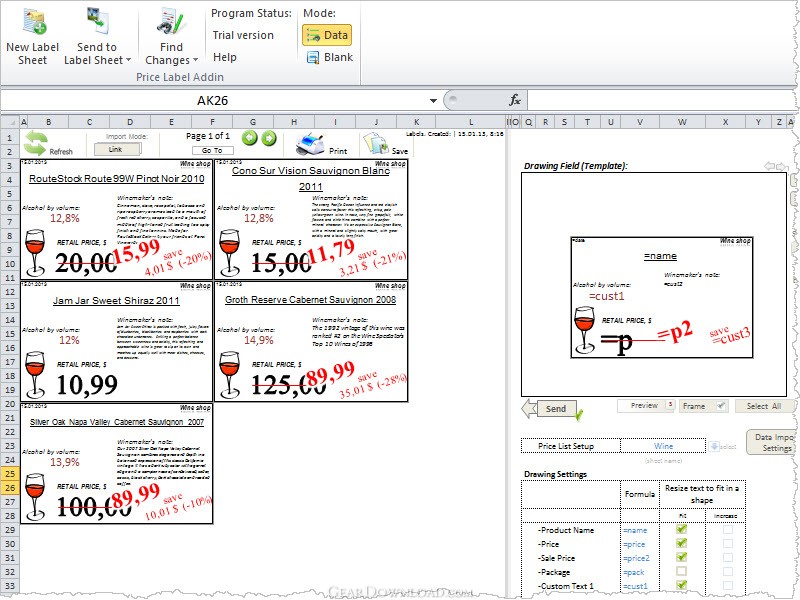Viewport: 800px width, 600px height.
Task: Click the Groth Reserve Cabernet Sauvignon 2008 title
Action: click(x=311, y=300)
